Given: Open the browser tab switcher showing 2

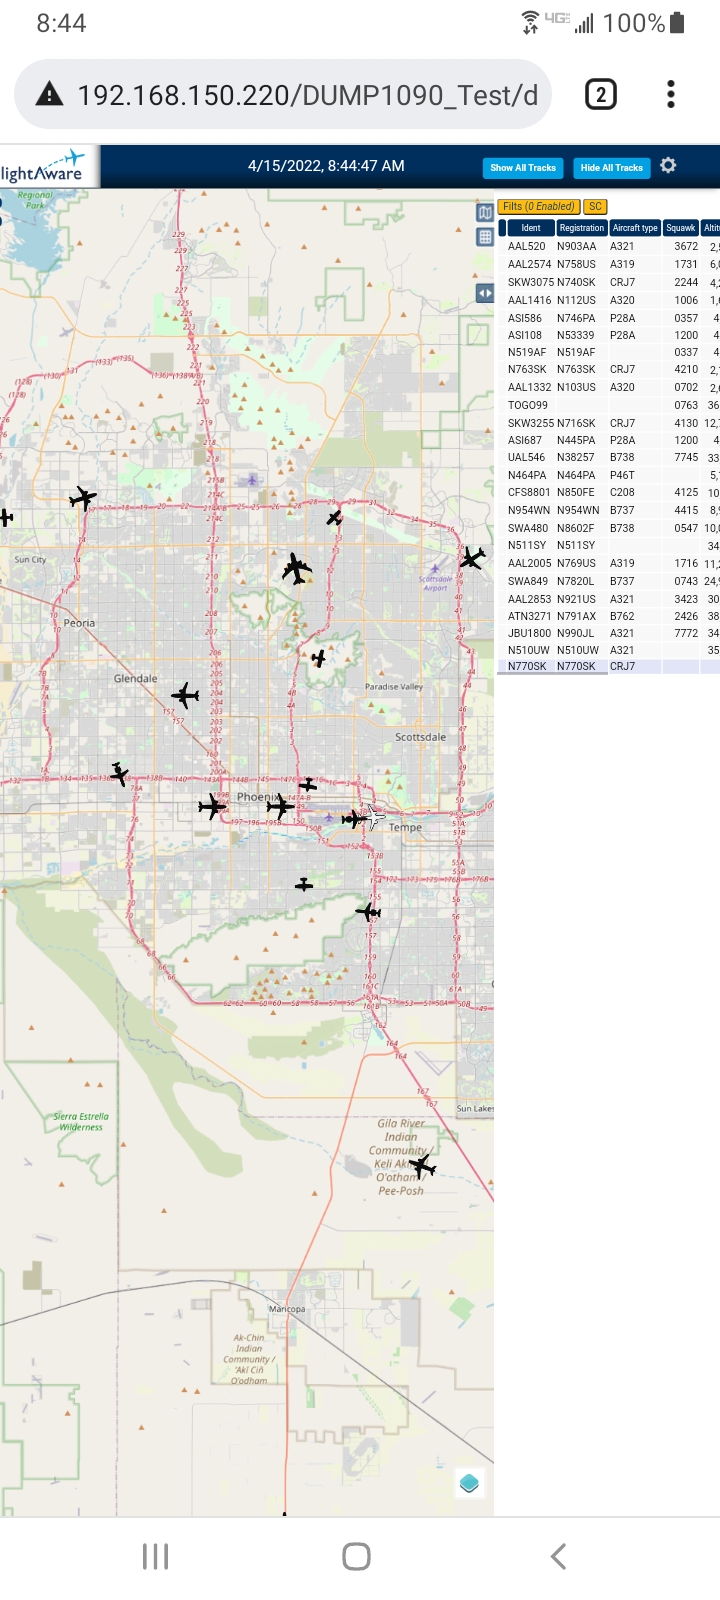Looking at the screenshot, I should click(600, 95).
